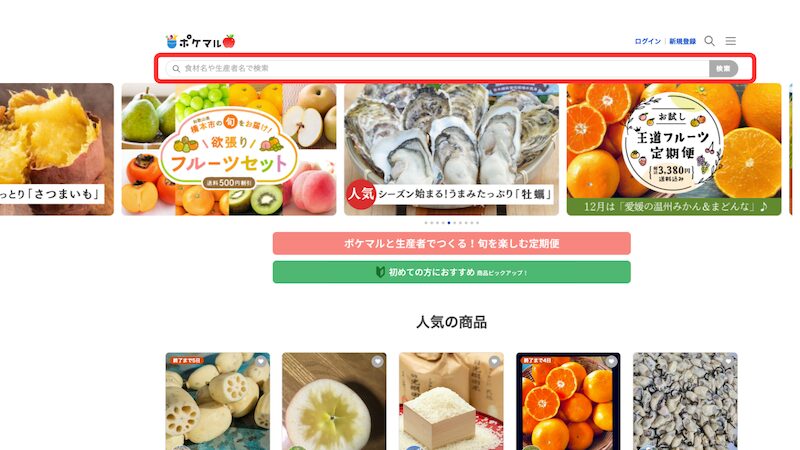800x450 pixels.
Task: Open the 初めての方におすすめ green button
Action: (x=452, y=272)
